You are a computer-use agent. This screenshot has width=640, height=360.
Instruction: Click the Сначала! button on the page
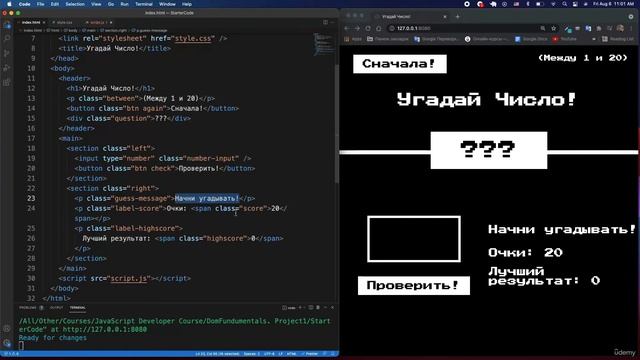(x=400, y=64)
